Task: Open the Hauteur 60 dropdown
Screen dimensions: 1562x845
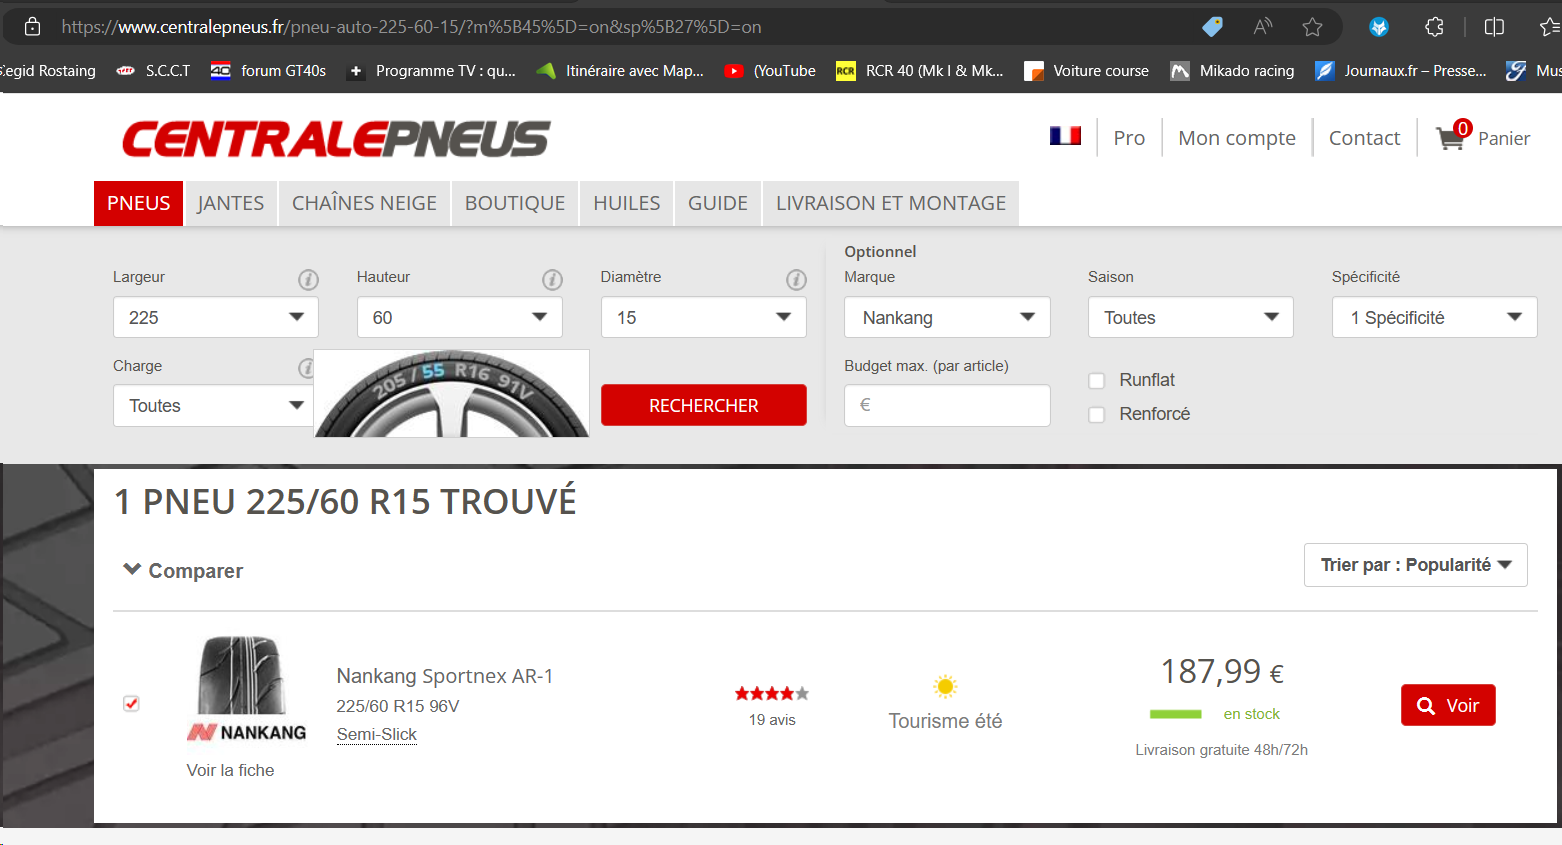Action: click(460, 317)
